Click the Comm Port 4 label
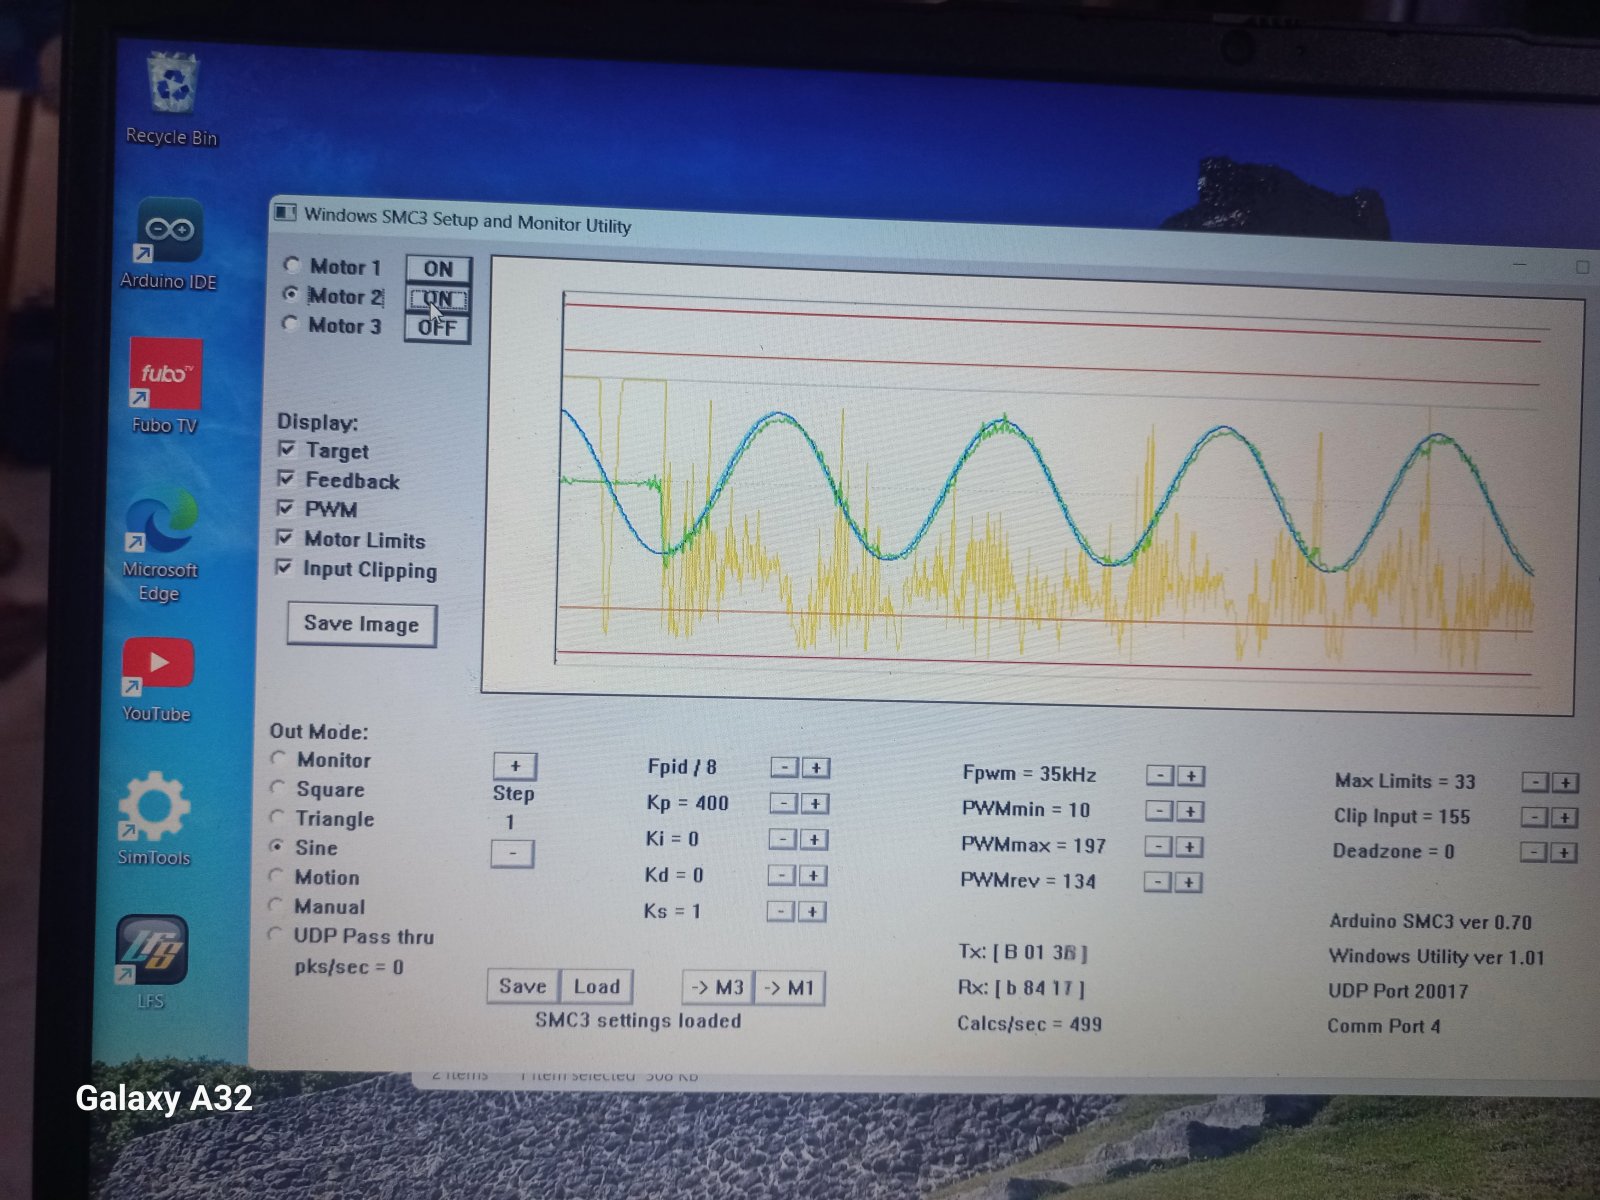This screenshot has height=1200, width=1600. (1384, 1026)
